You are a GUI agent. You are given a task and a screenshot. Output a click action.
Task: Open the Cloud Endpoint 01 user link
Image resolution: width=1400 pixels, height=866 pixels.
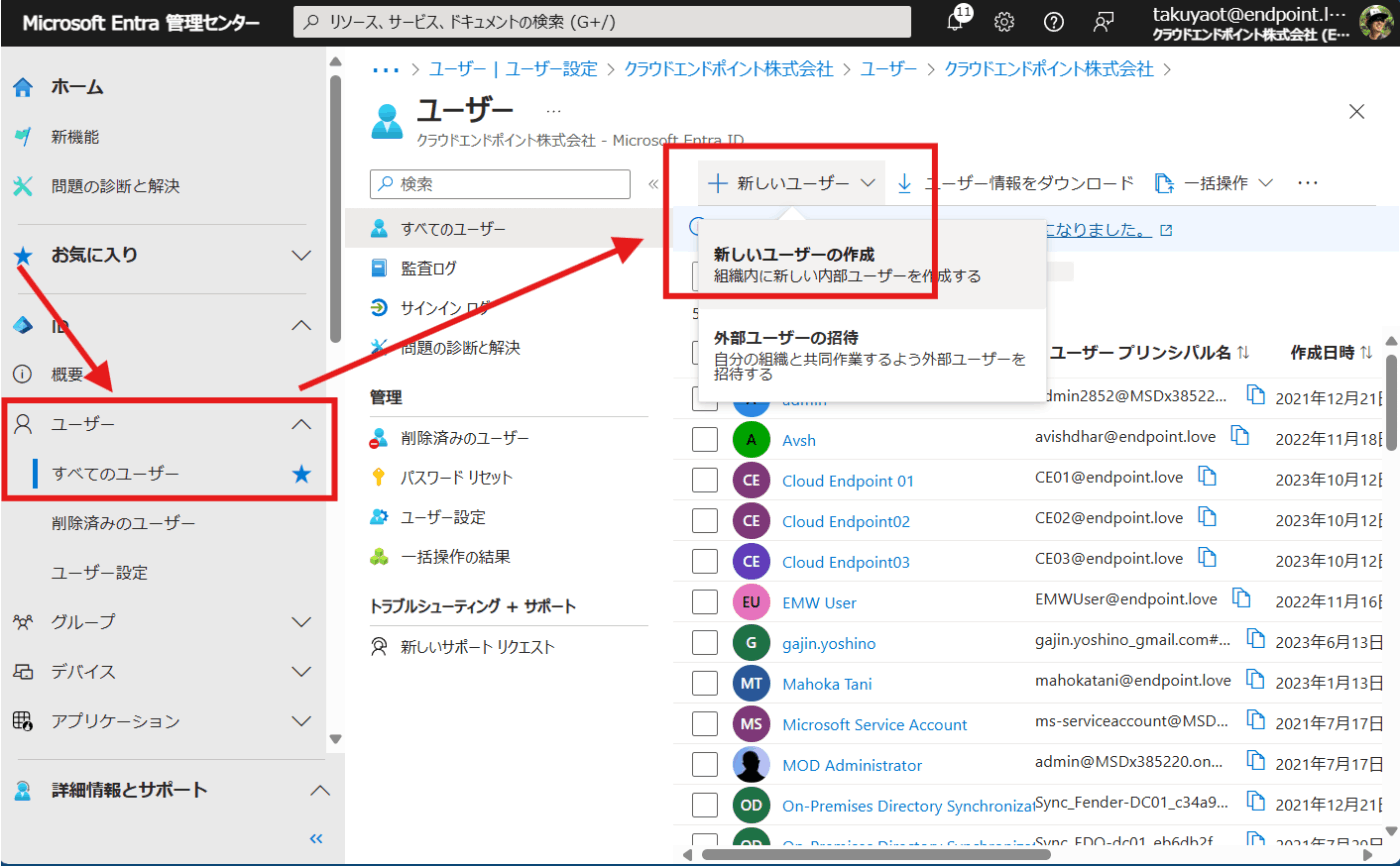[x=848, y=481]
